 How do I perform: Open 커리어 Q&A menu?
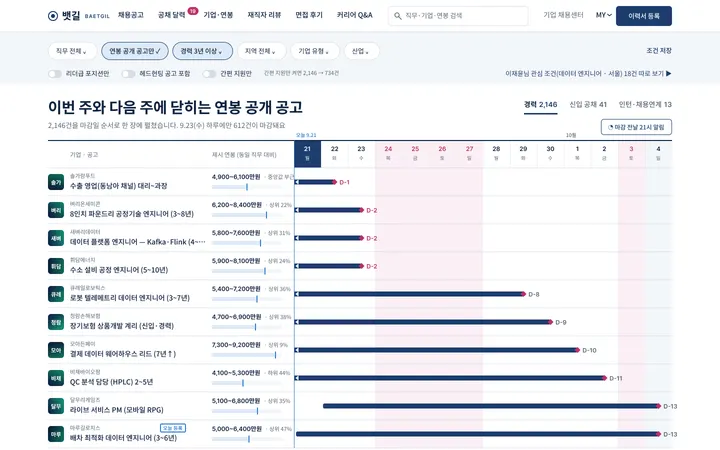[x=354, y=15]
